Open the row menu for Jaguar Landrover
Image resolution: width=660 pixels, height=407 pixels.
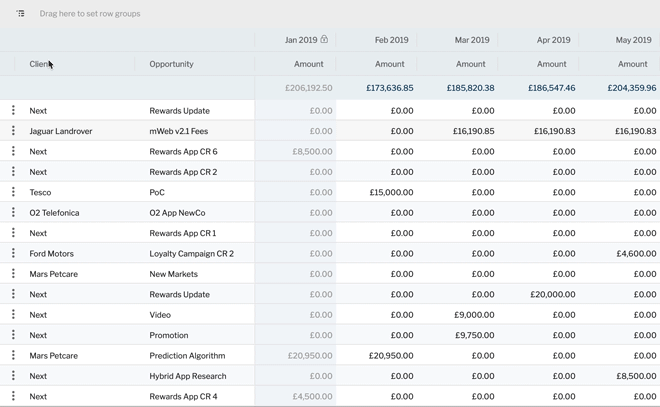[13, 131]
